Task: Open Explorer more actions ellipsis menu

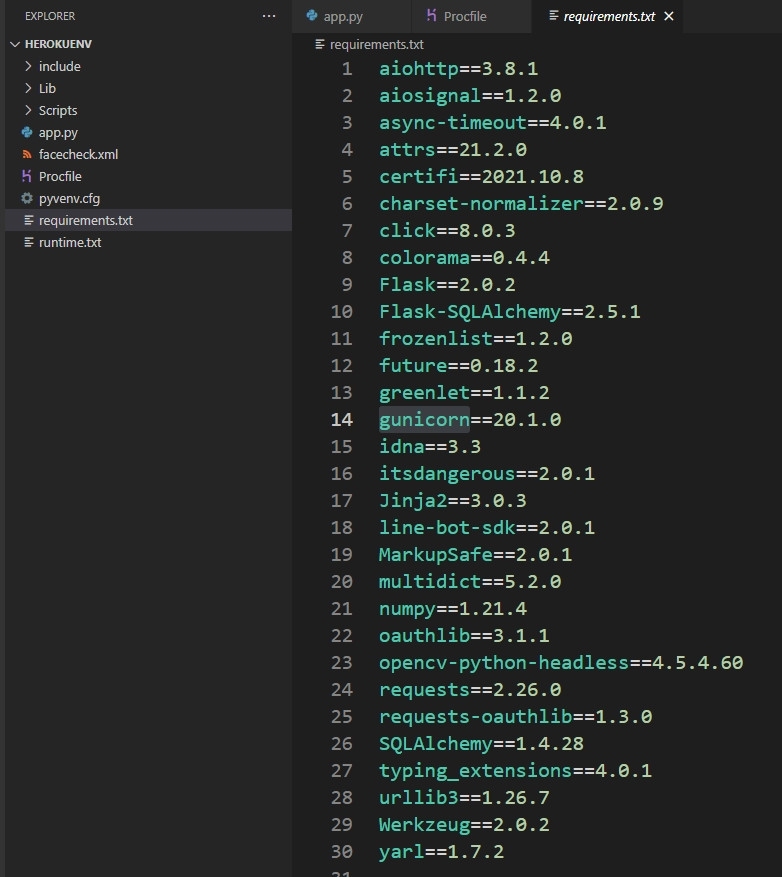Action: pos(268,16)
